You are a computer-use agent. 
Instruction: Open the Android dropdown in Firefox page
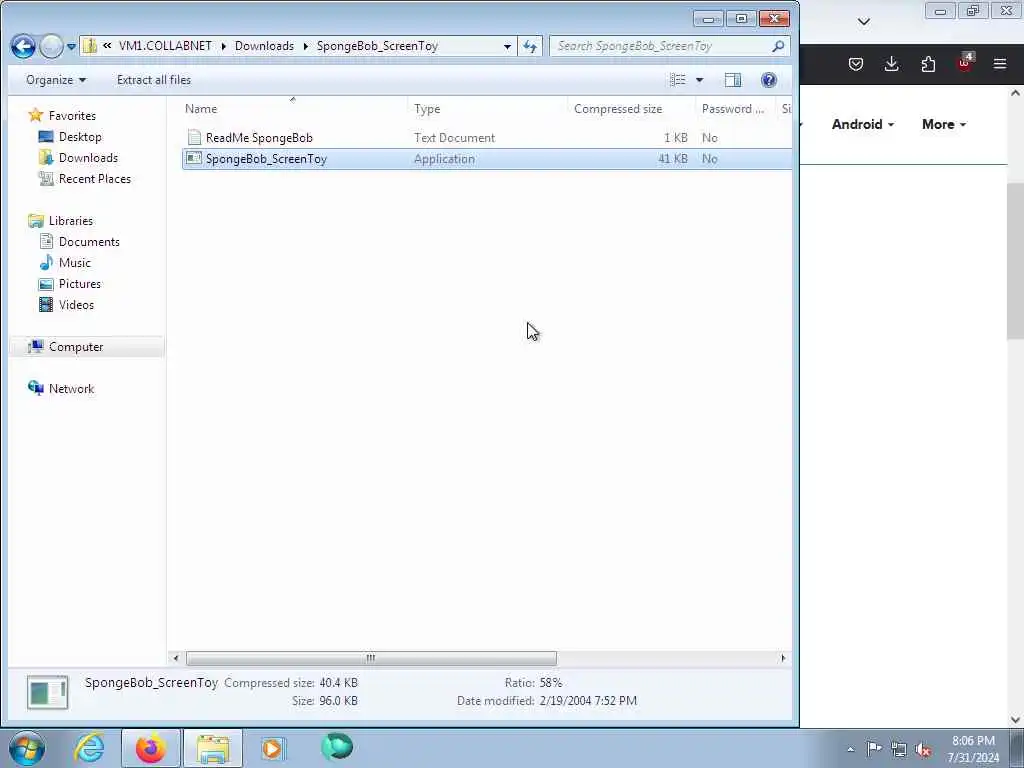coord(863,124)
